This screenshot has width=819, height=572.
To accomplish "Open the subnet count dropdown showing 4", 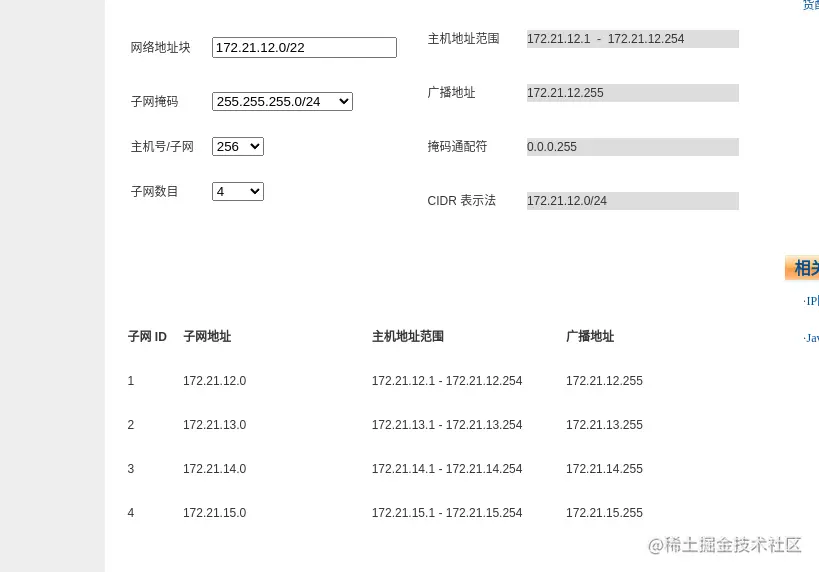I will point(238,191).
